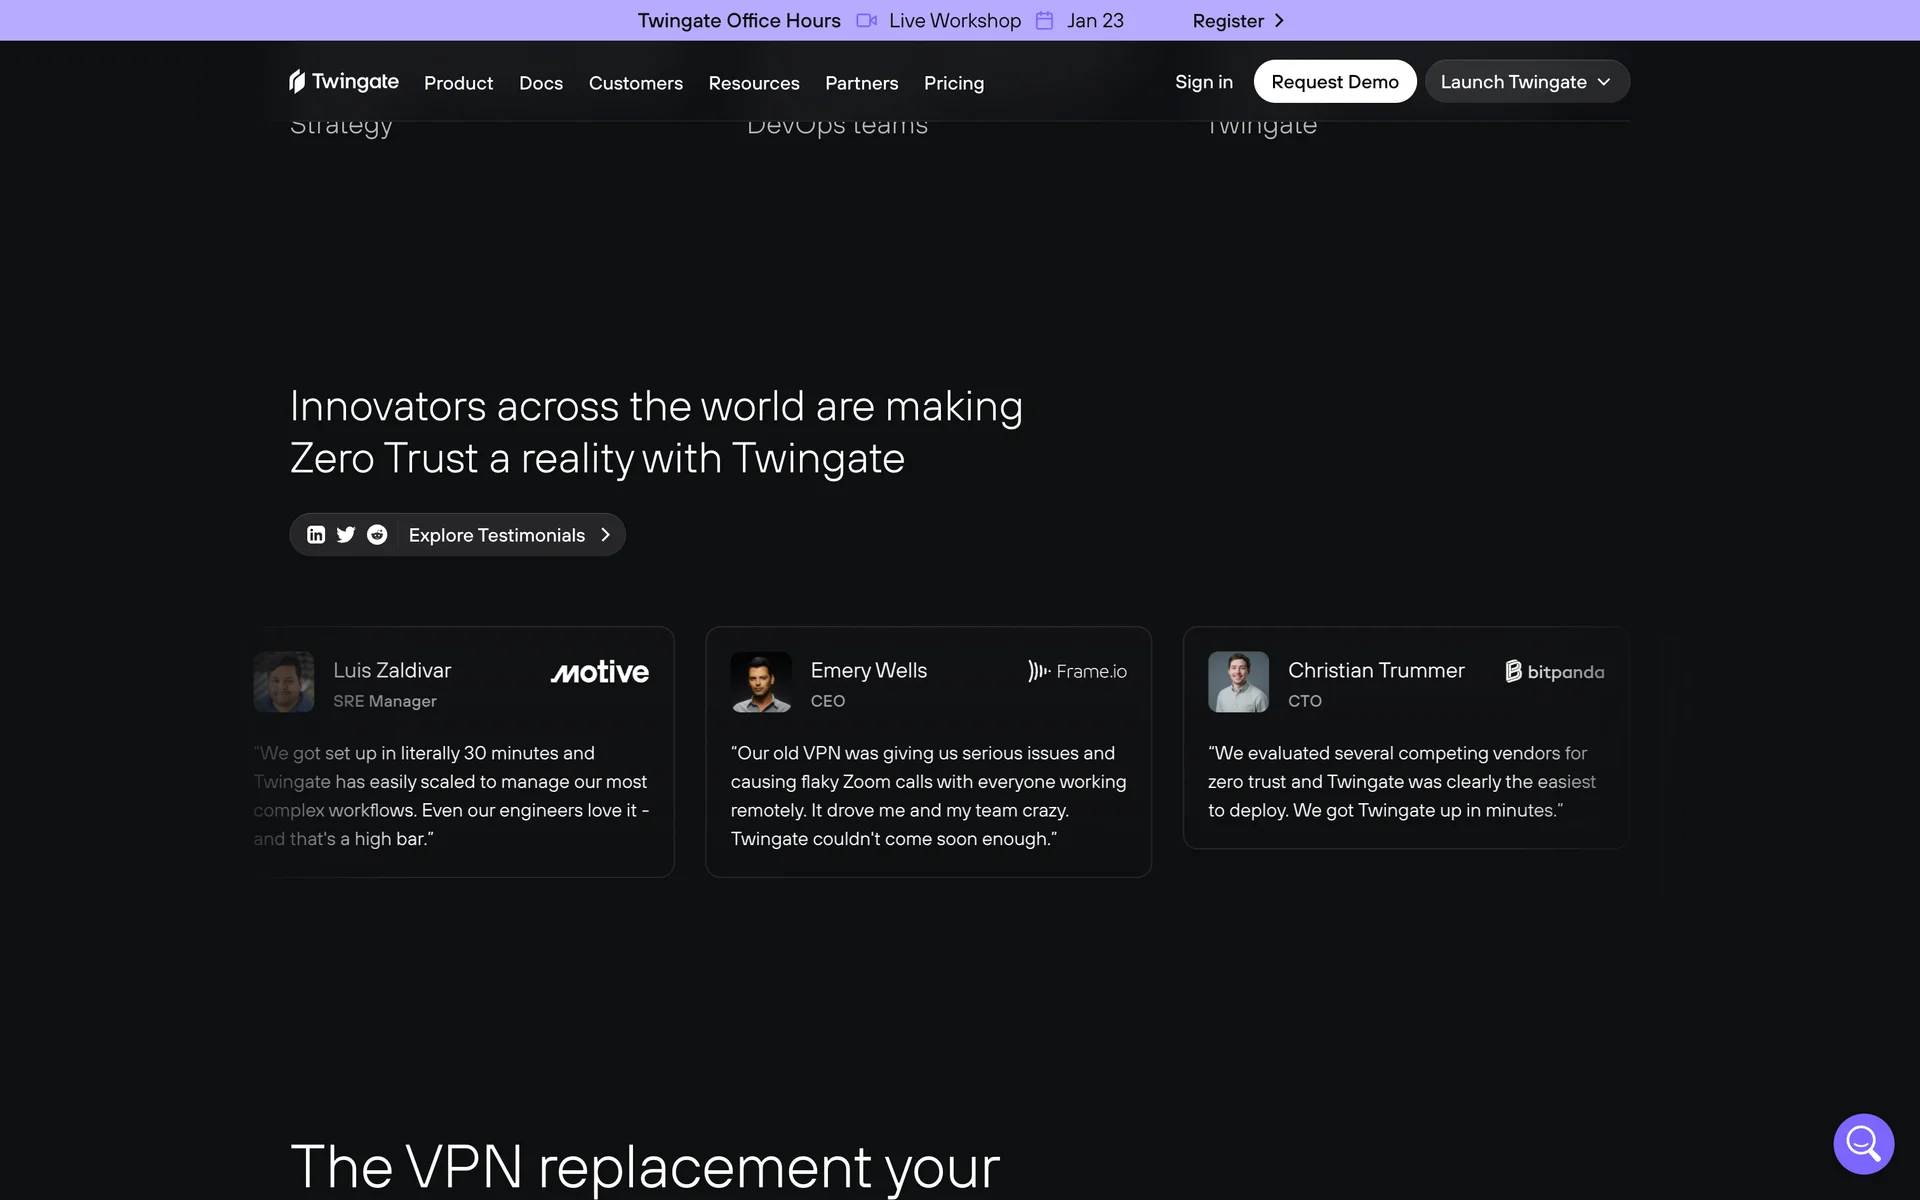Click the Request Demo button
The width and height of the screenshot is (1920, 1200).
1334,82
